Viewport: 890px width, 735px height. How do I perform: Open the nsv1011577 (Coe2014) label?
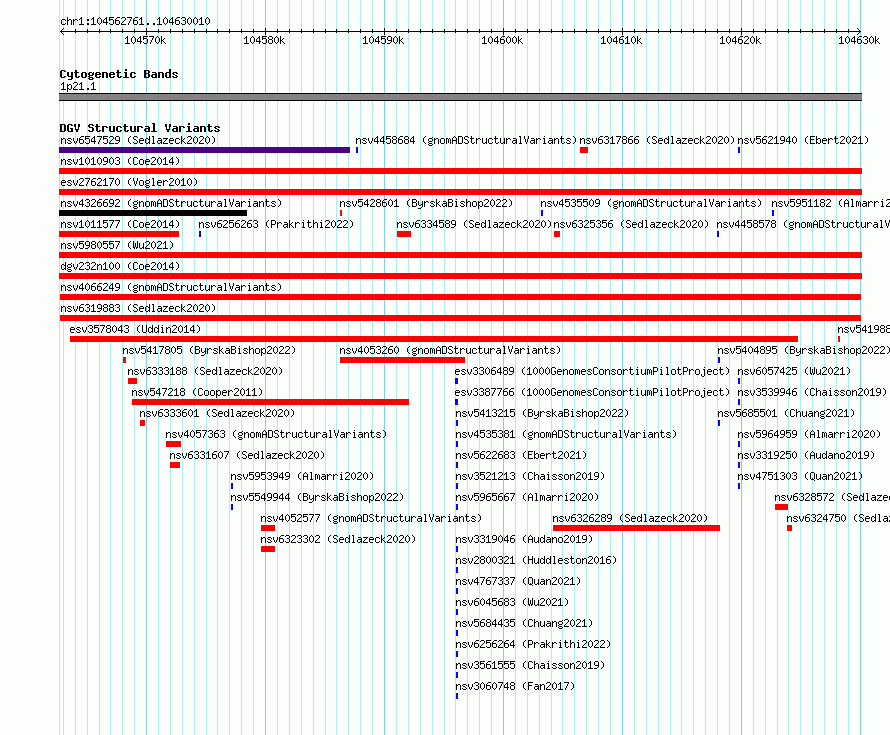[x=120, y=224]
